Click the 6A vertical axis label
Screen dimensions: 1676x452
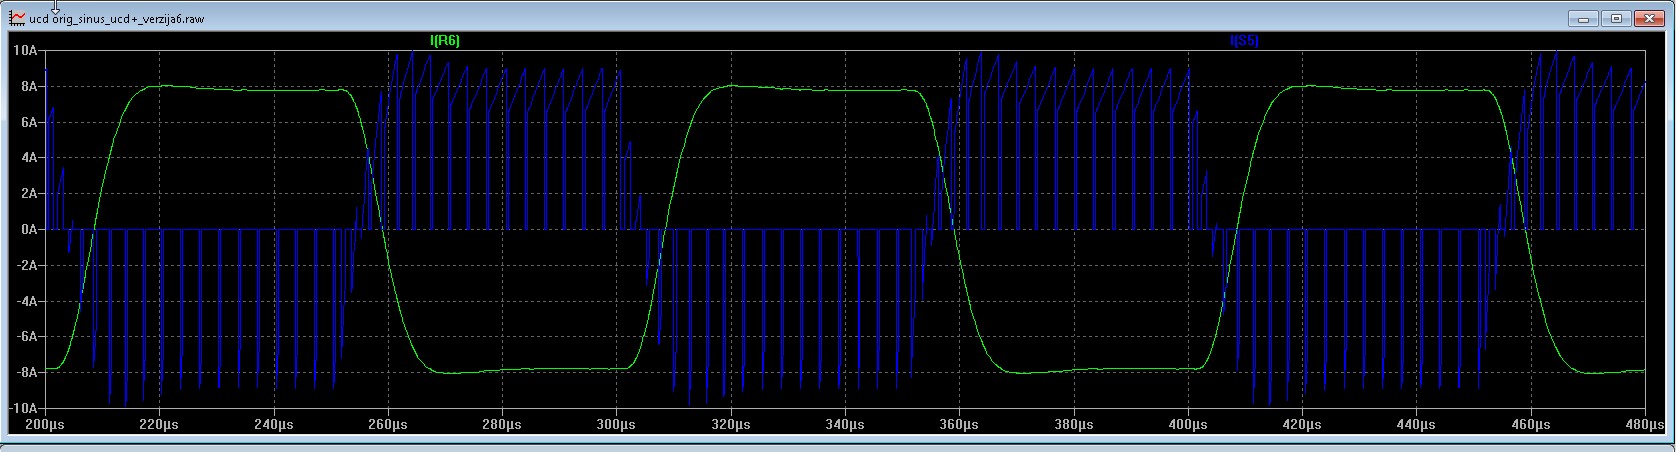pyautogui.click(x=29, y=122)
